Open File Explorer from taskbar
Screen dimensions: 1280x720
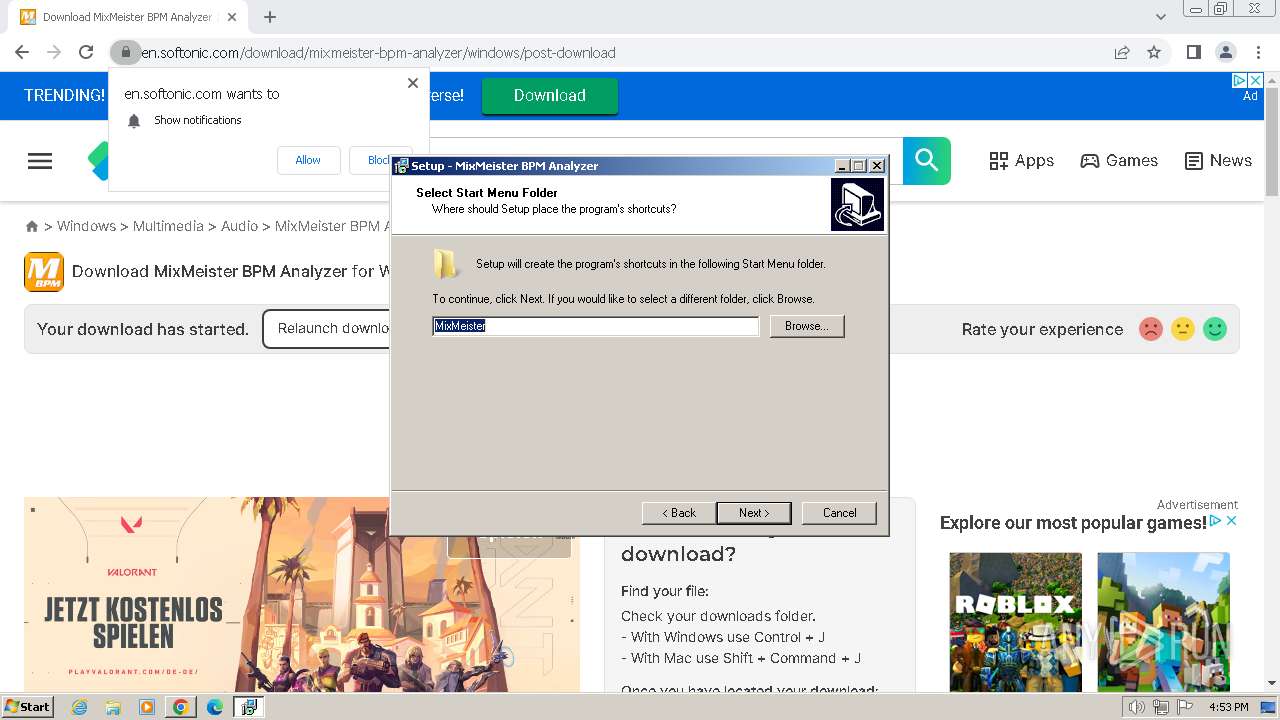pyautogui.click(x=113, y=707)
